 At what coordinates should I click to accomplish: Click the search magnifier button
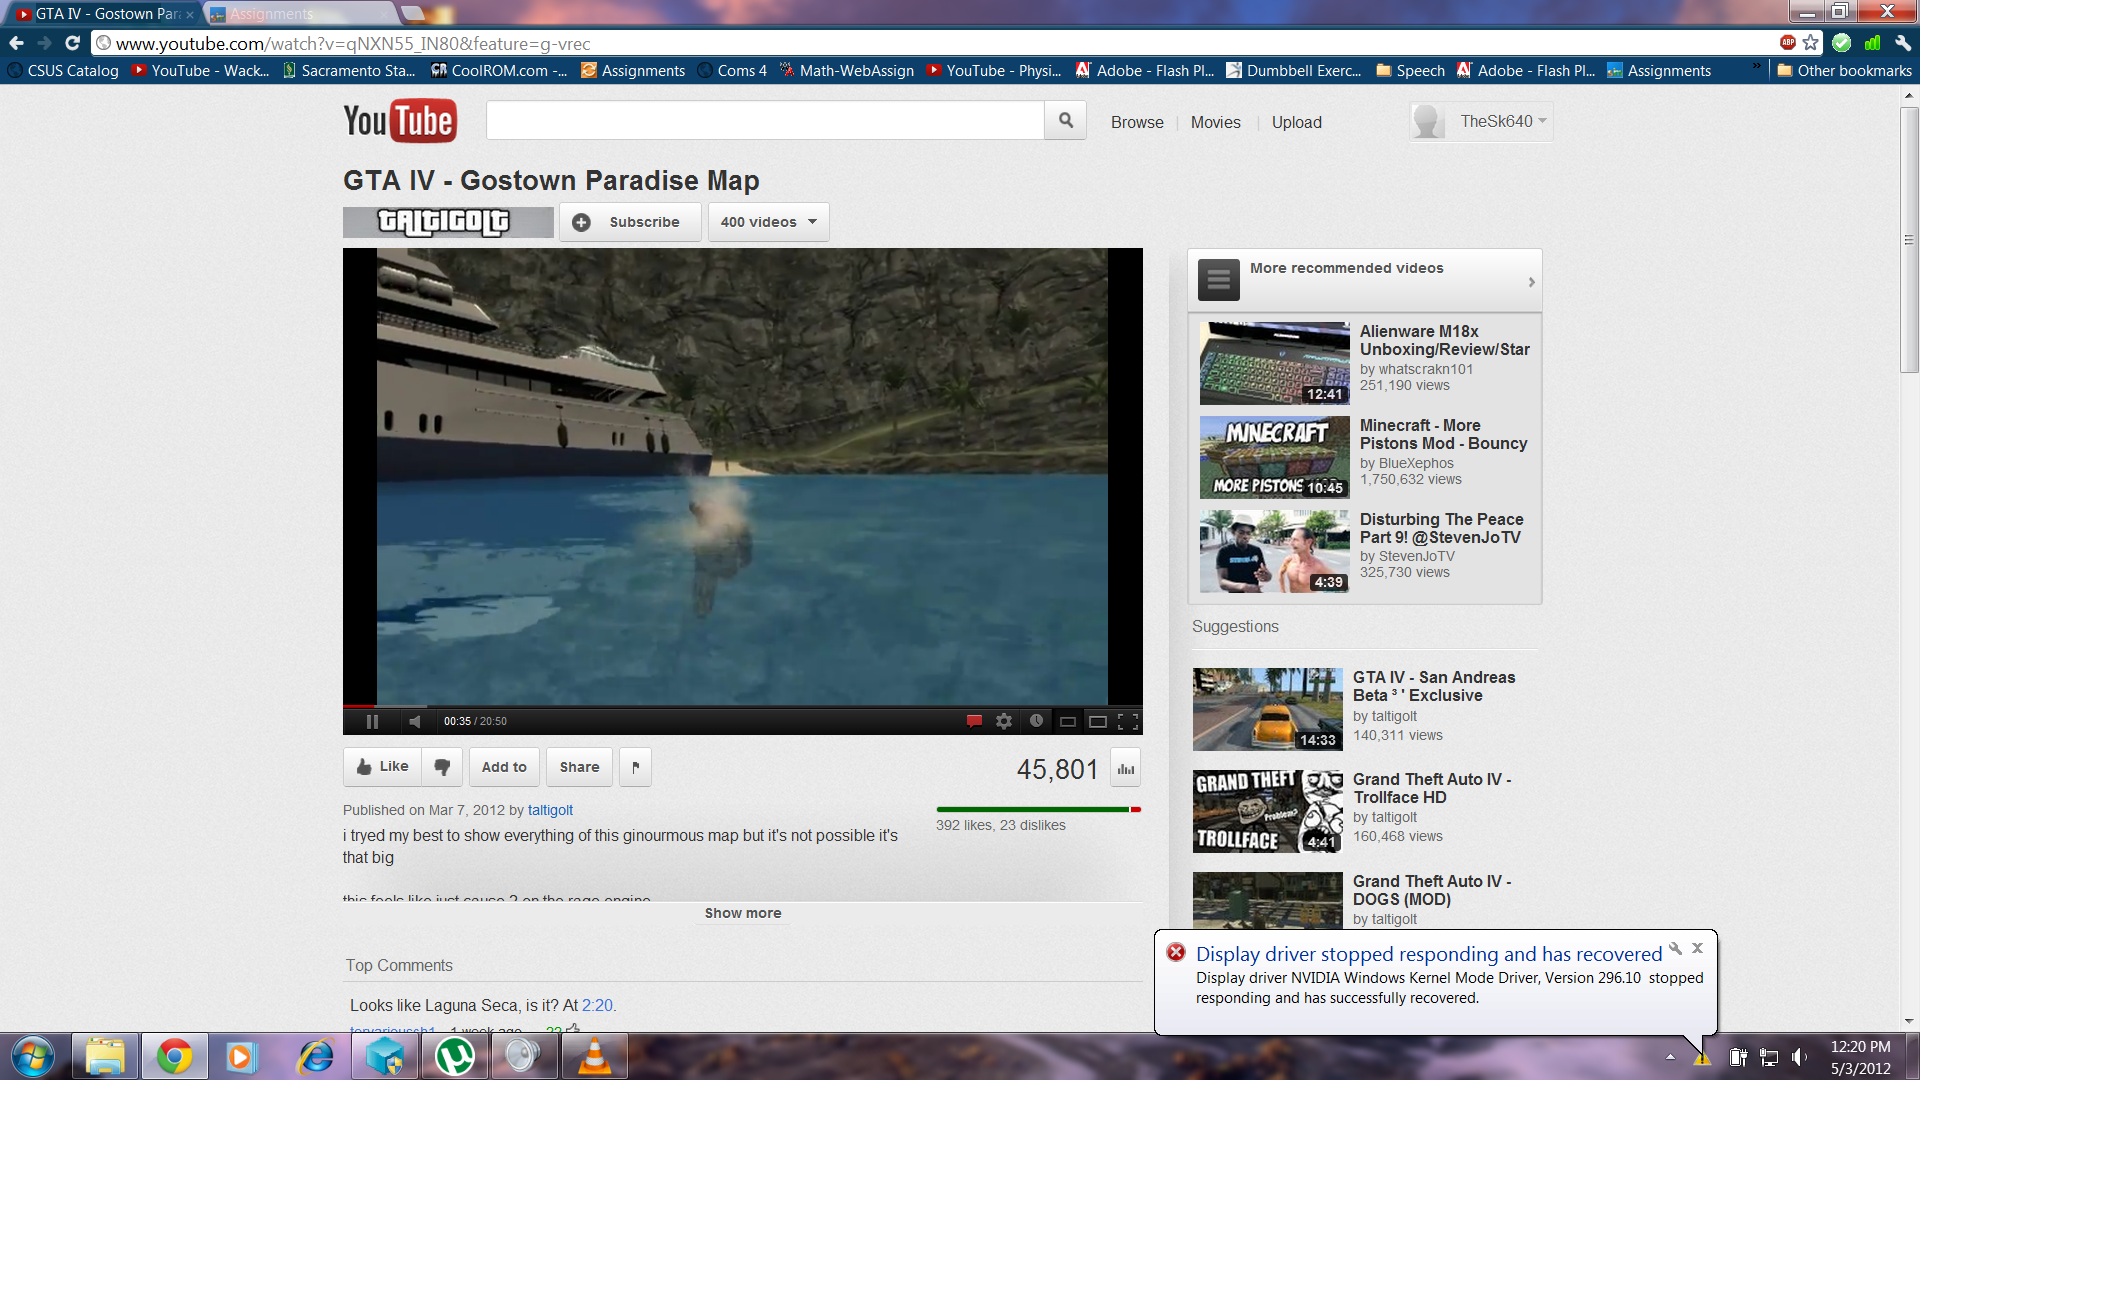point(1065,121)
